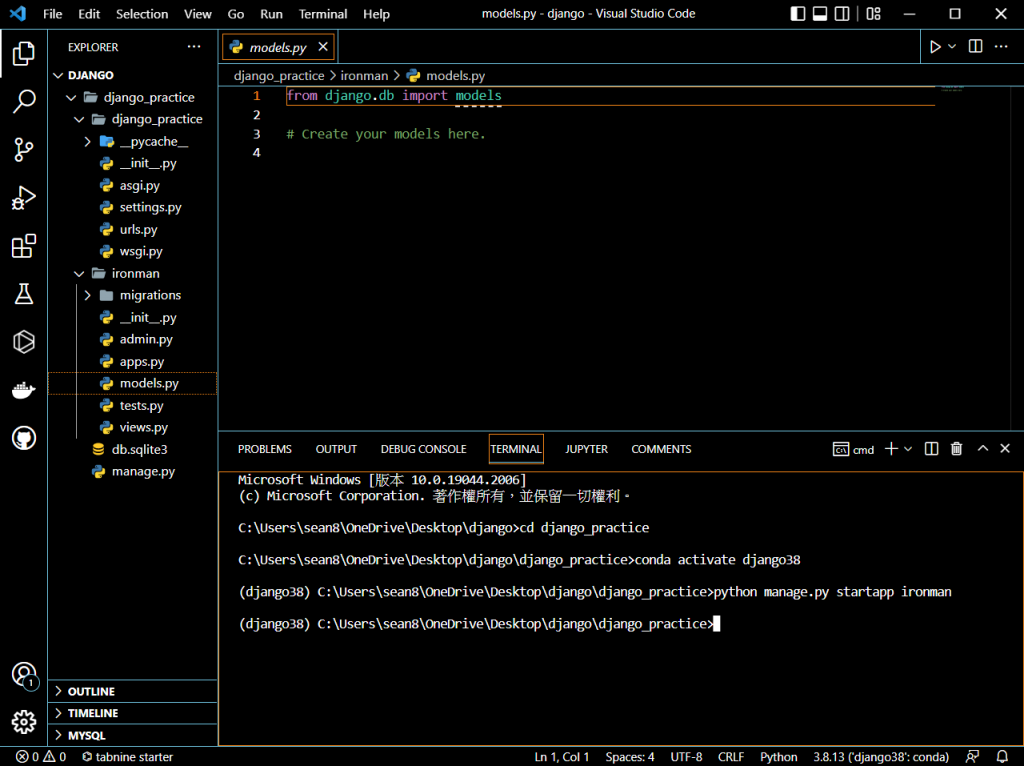
Task: Toggle secondary side bar visibility
Action: point(842,14)
